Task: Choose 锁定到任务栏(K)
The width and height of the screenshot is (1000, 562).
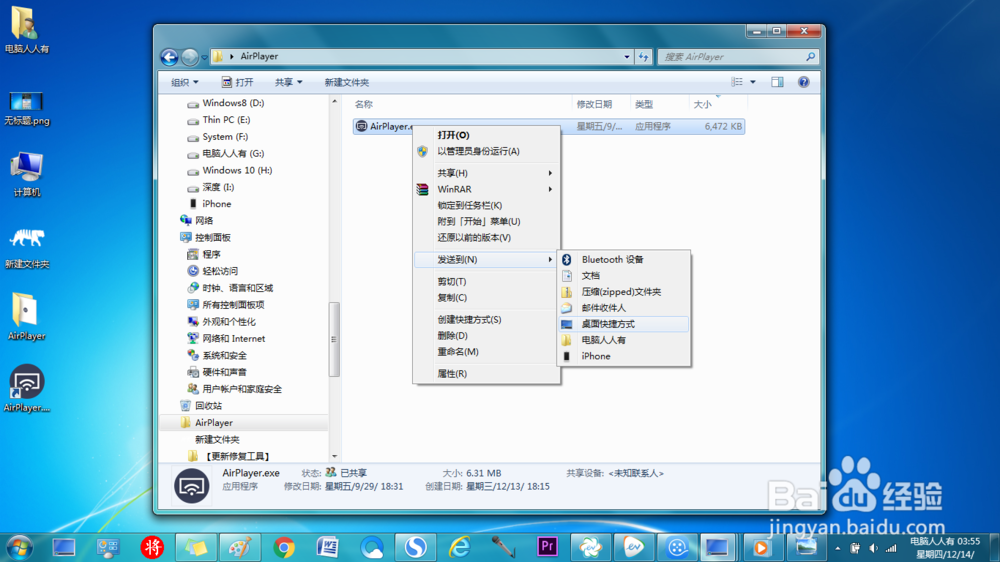Action: (x=487, y=205)
